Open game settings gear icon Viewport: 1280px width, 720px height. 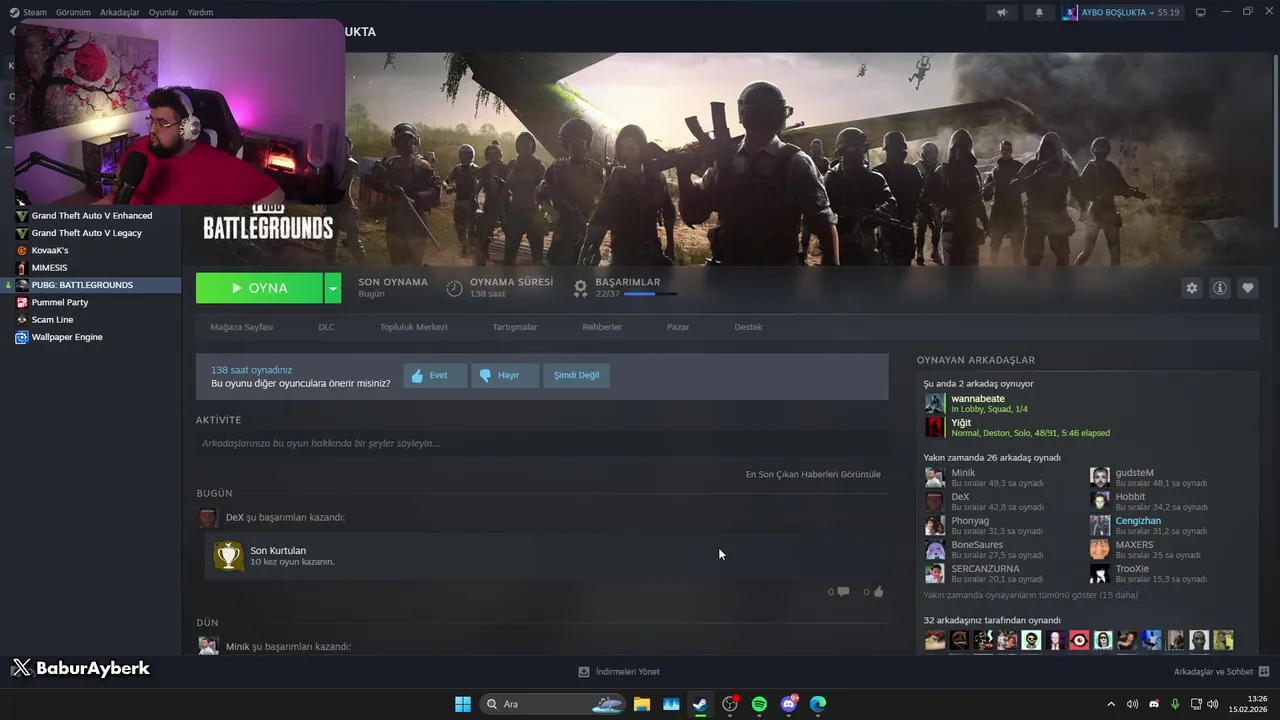click(1191, 288)
